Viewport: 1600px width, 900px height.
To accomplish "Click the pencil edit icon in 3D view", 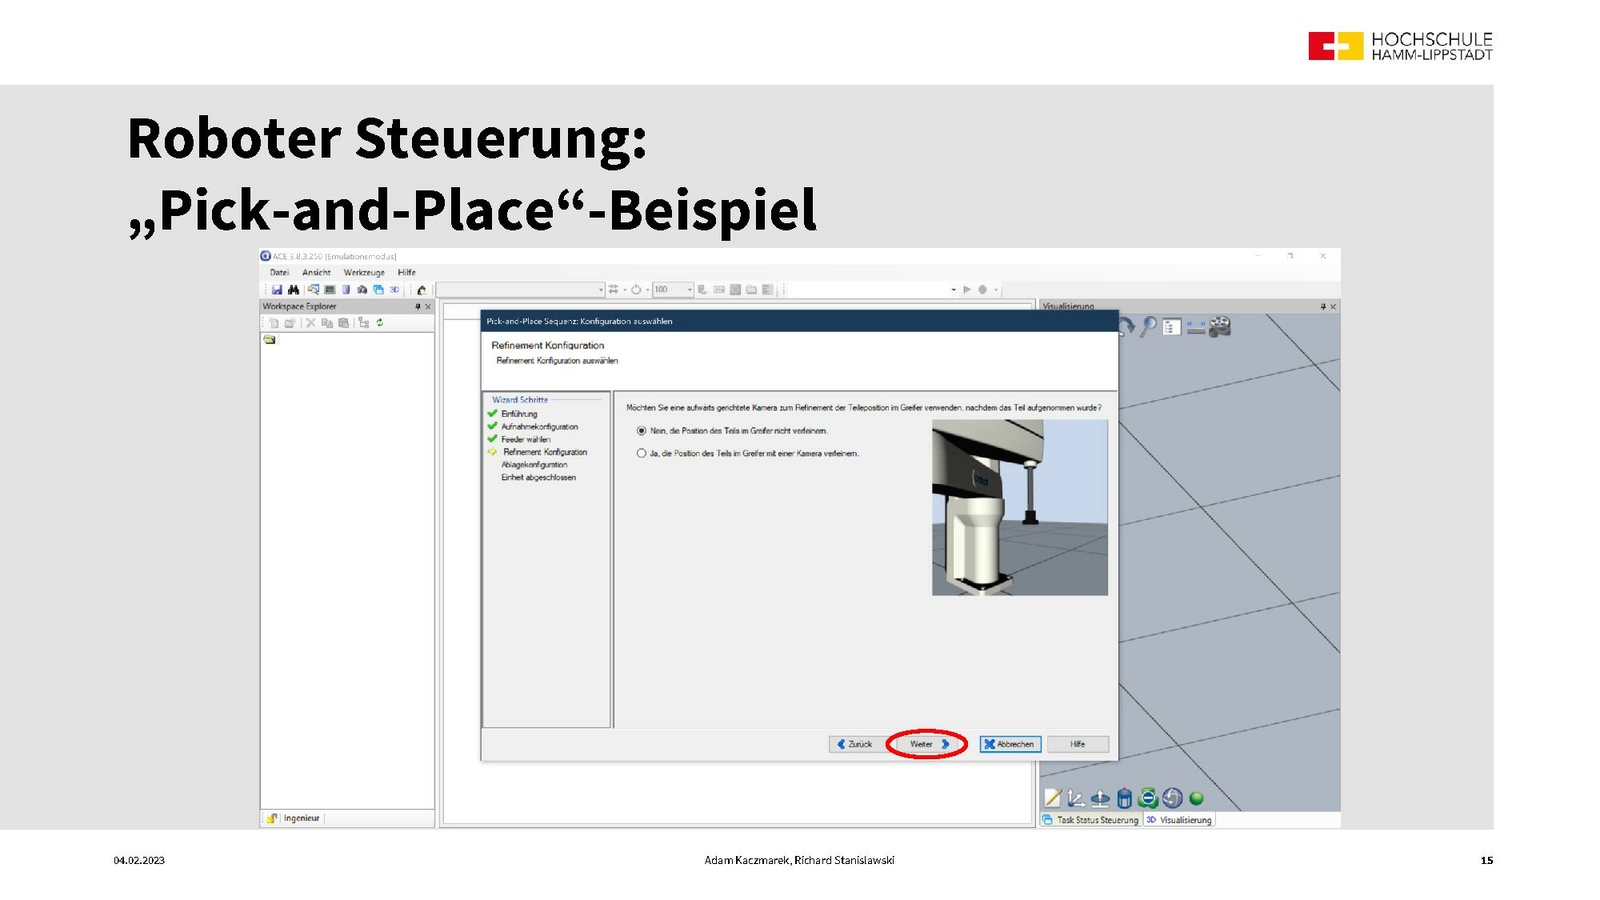I will point(1052,798).
